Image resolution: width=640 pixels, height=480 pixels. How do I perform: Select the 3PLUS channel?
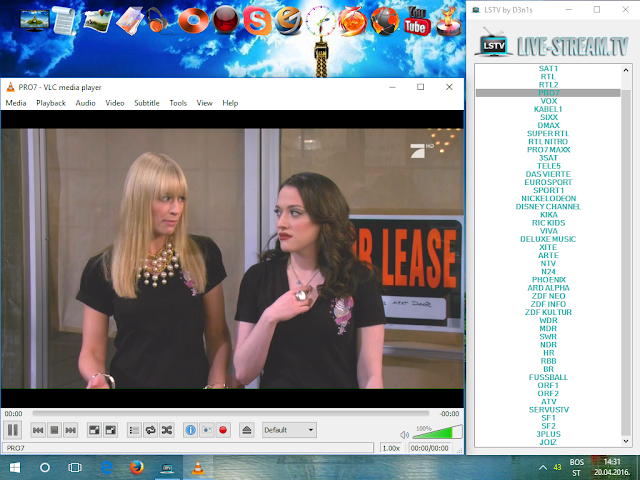coord(548,434)
